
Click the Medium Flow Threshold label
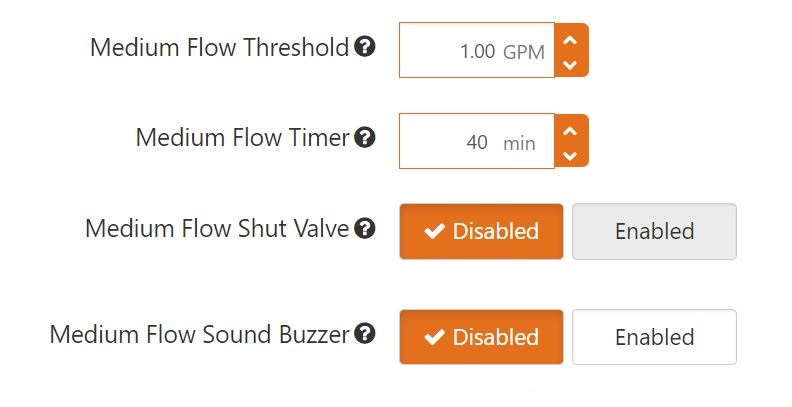[x=219, y=47]
